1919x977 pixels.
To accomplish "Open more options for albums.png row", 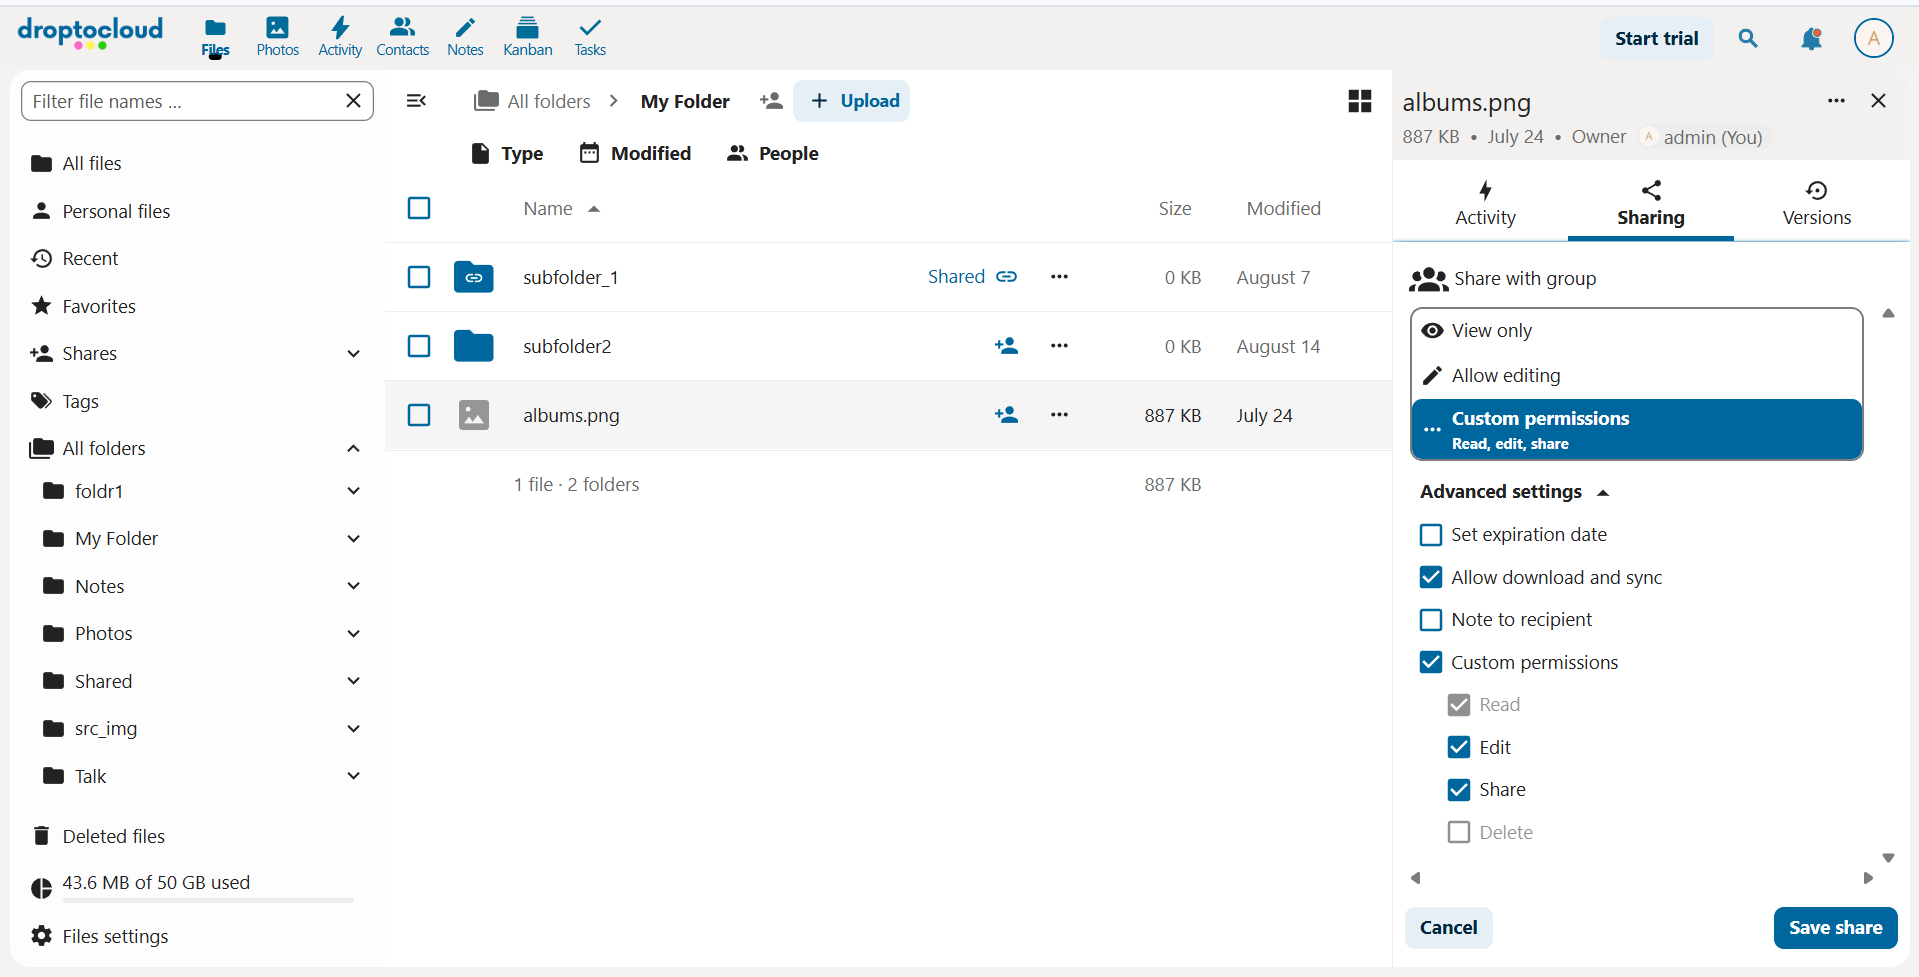I will click(1059, 415).
